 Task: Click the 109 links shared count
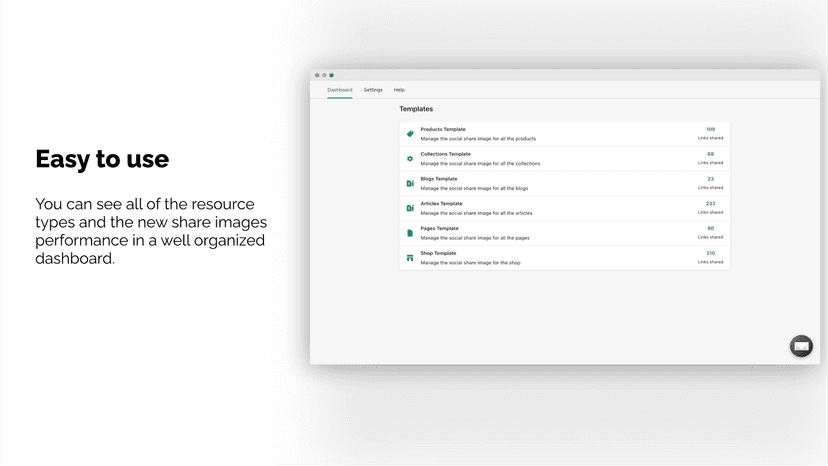(x=711, y=129)
